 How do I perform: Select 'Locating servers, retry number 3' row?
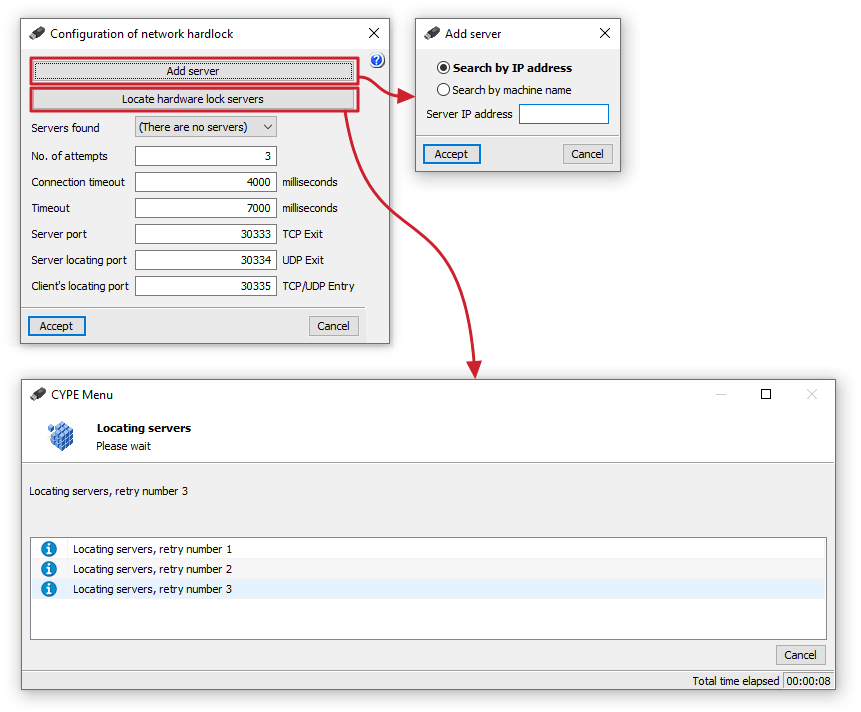[x=428, y=589]
